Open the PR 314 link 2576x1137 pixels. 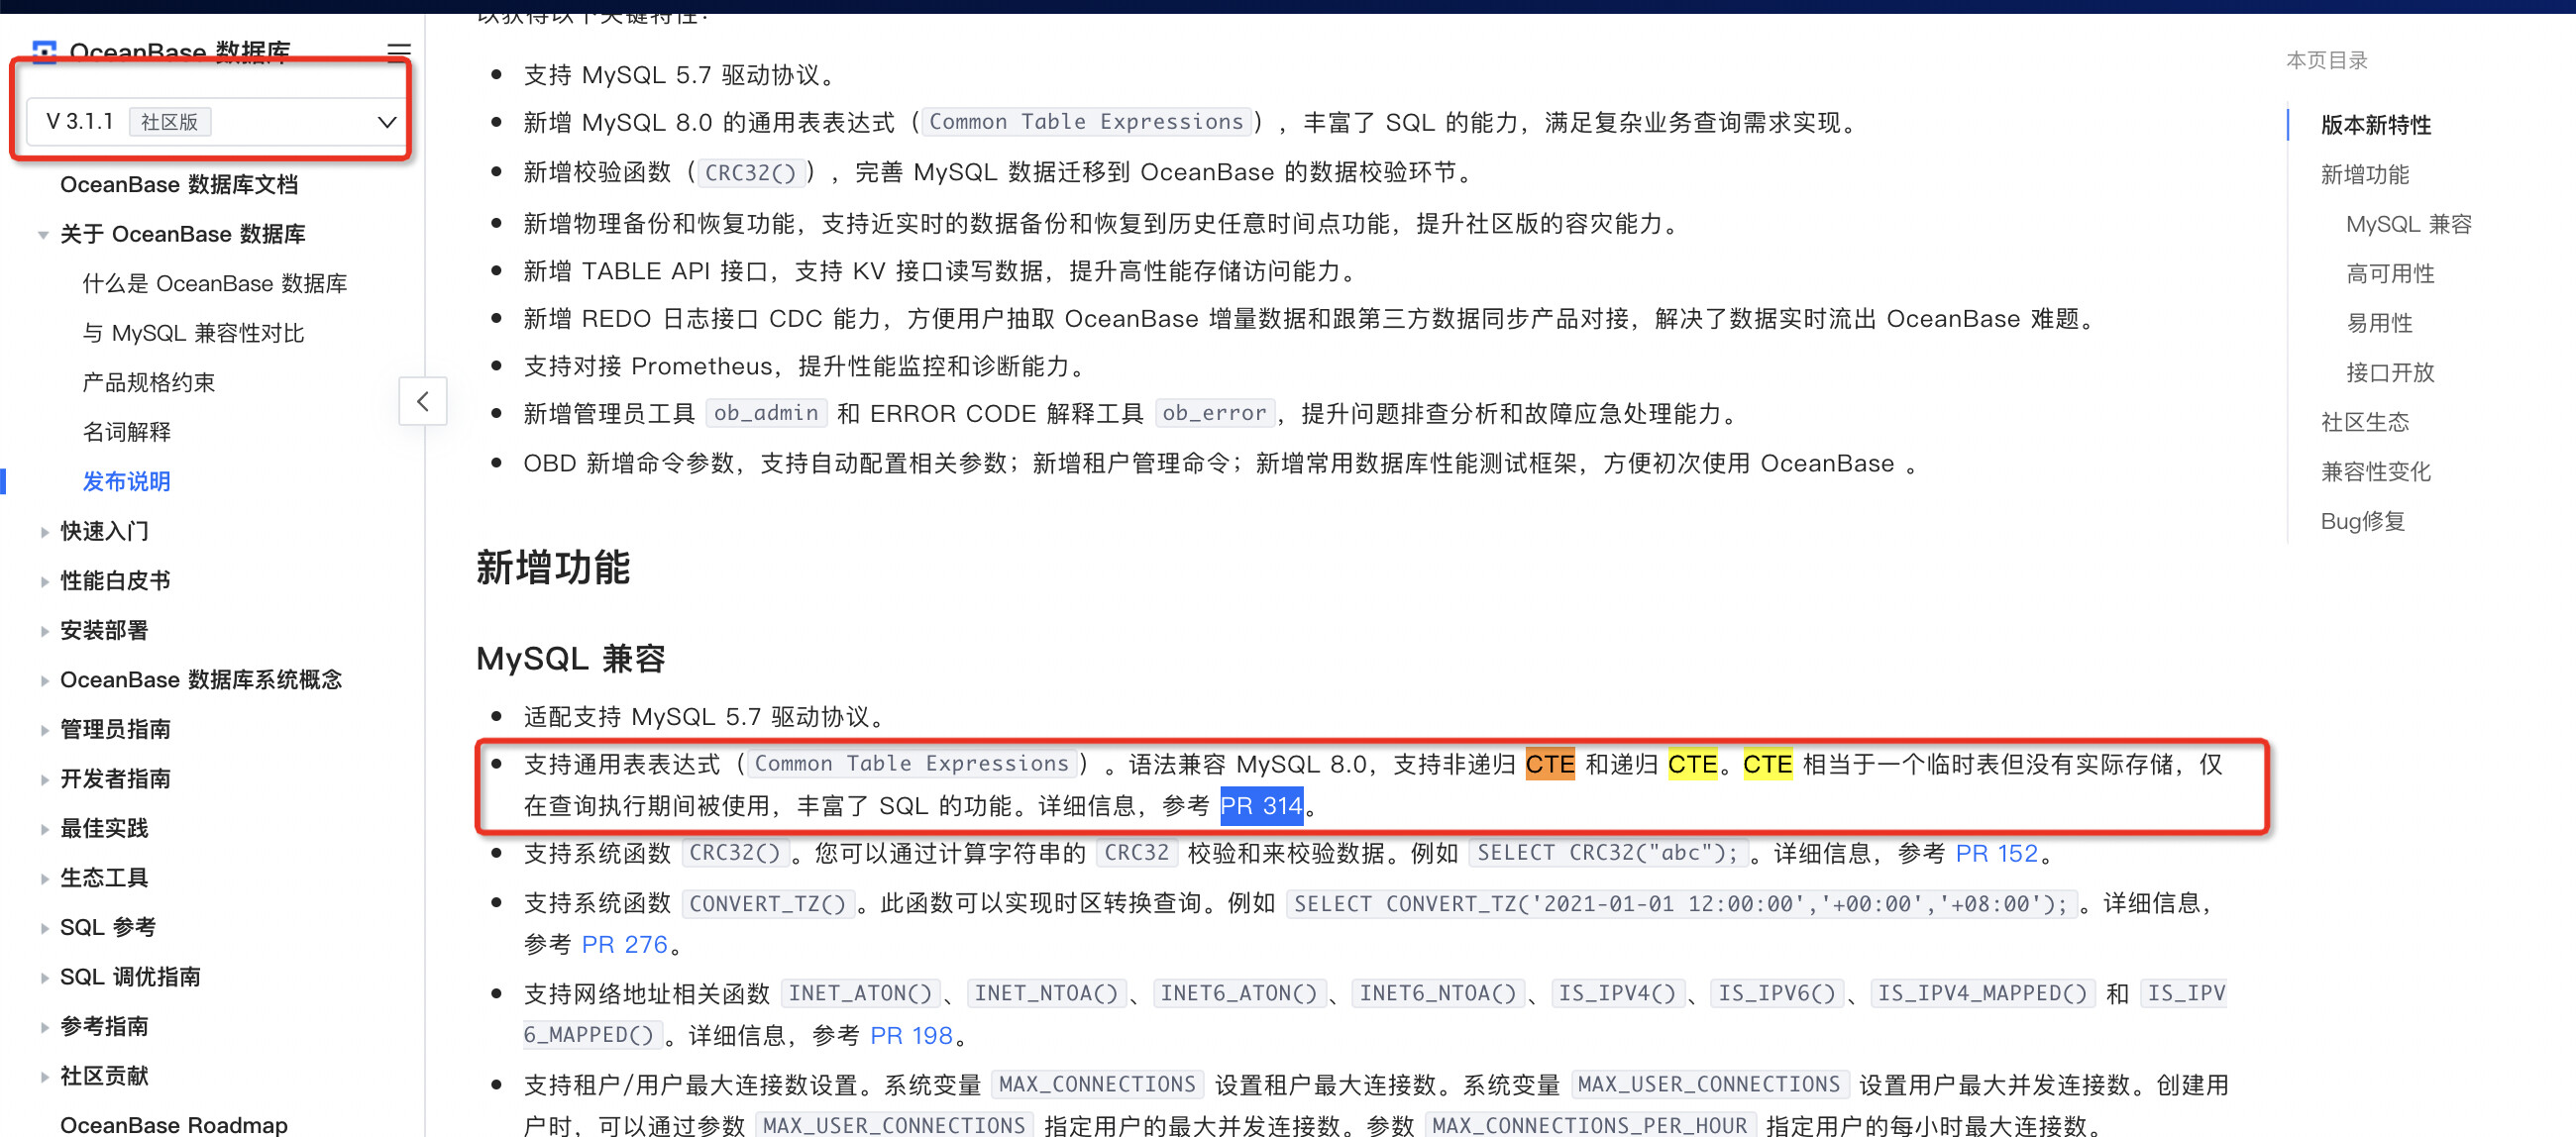[x=1260, y=805]
